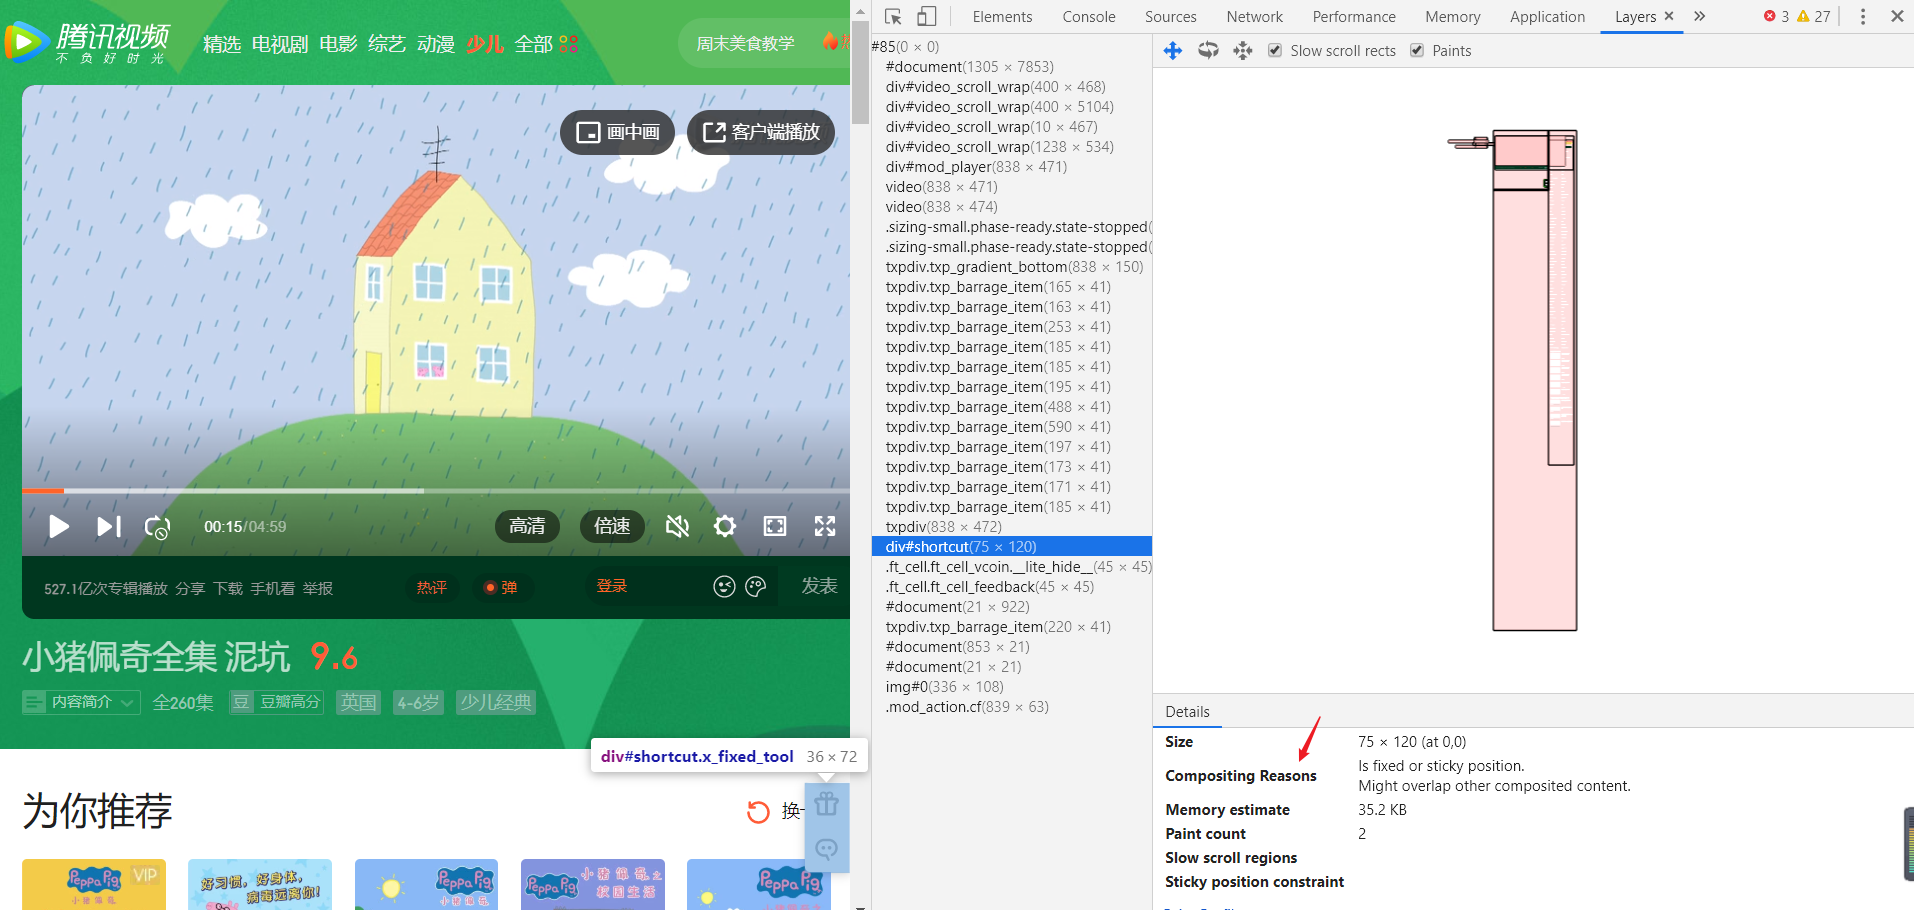The image size is (1914, 910).
Task: Expand the 内容简介 dropdown
Action: click(80, 702)
